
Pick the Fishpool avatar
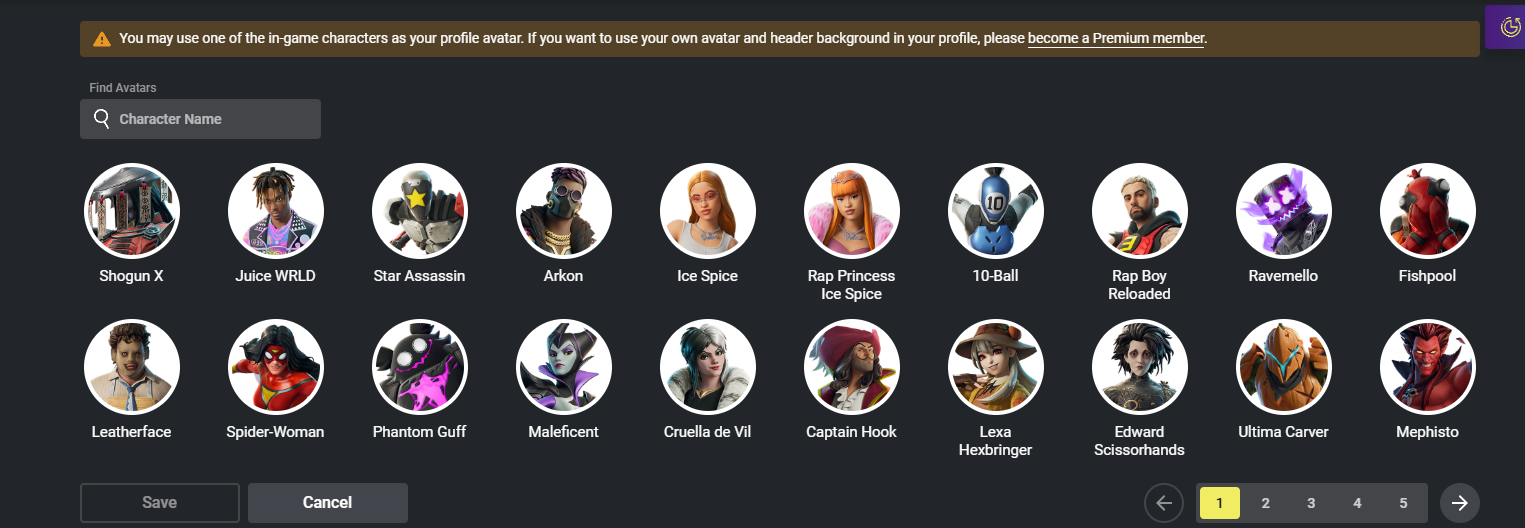pyautogui.click(x=1428, y=211)
